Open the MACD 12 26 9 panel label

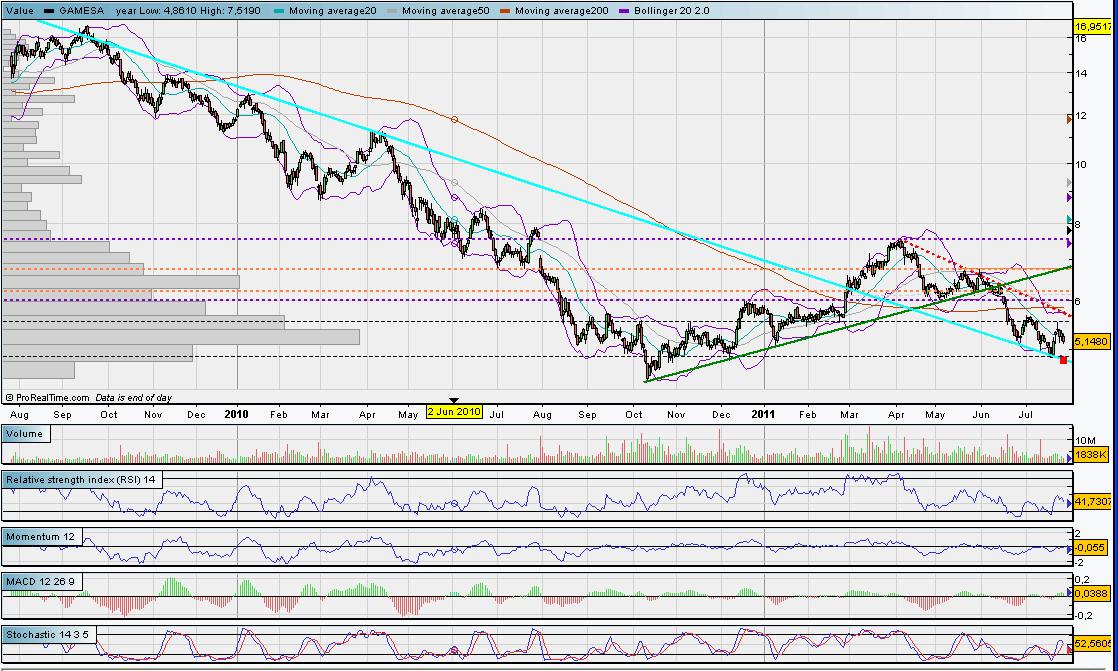click(41, 582)
